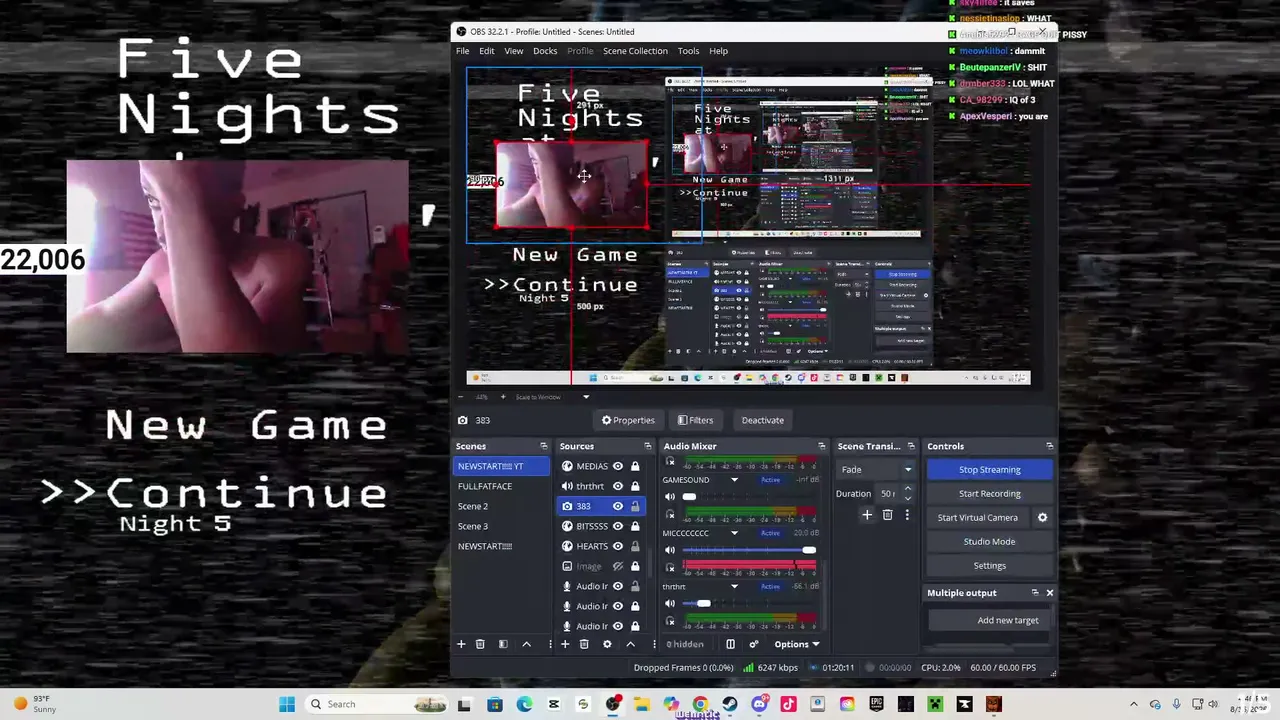Hide the 383 source with its eye icon
This screenshot has height=720, width=1280.
click(617, 506)
